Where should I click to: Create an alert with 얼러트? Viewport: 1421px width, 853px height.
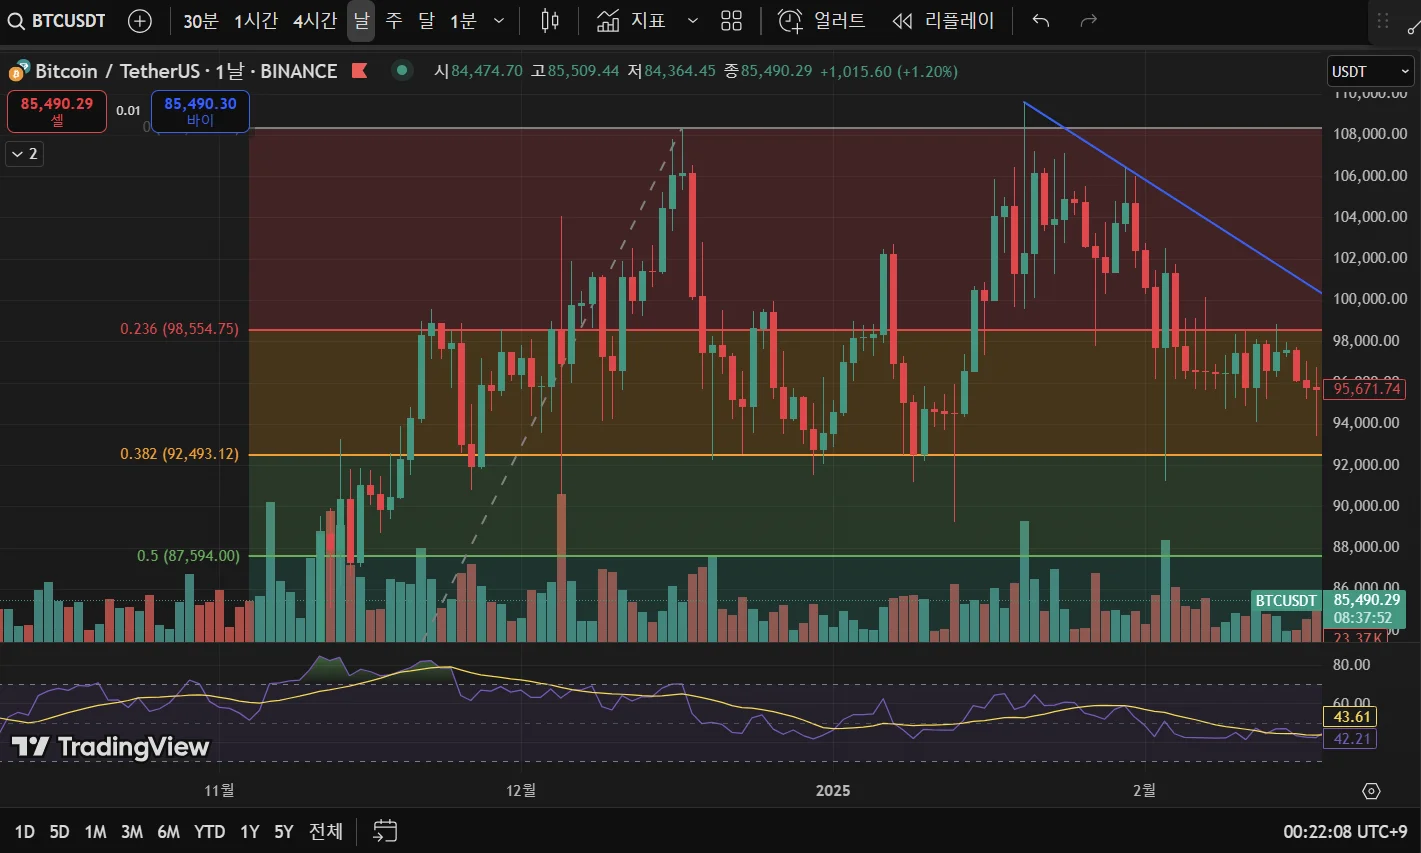click(x=821, y=21)
